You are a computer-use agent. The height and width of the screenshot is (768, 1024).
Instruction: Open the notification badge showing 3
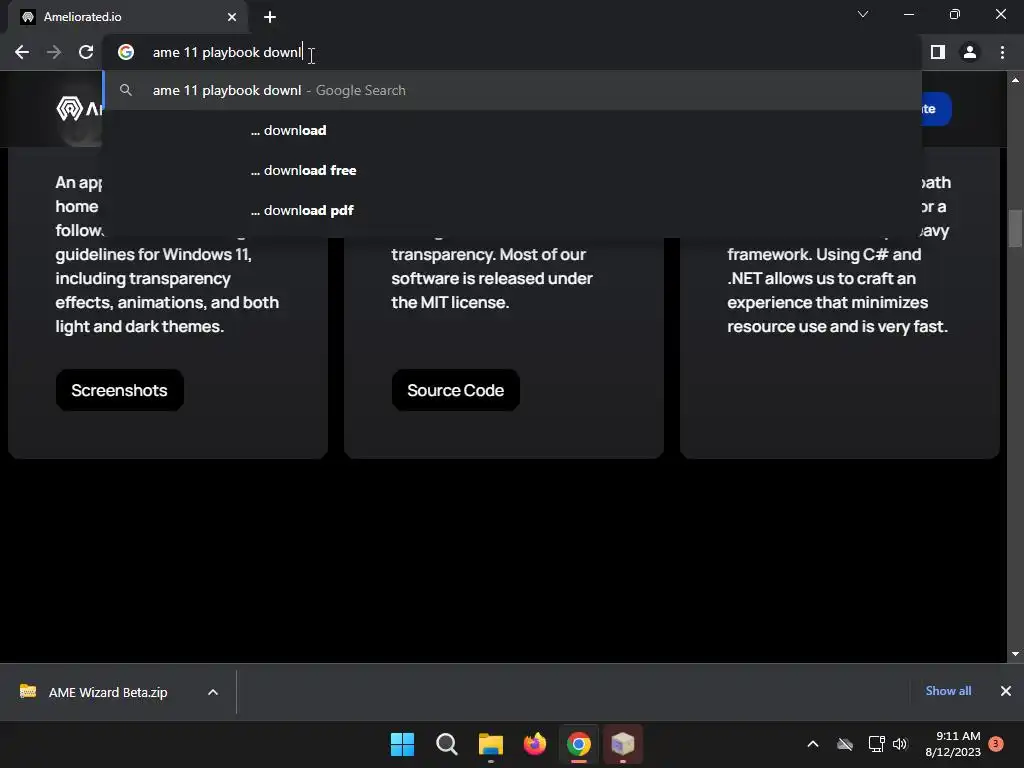click(x=996, y=743)
